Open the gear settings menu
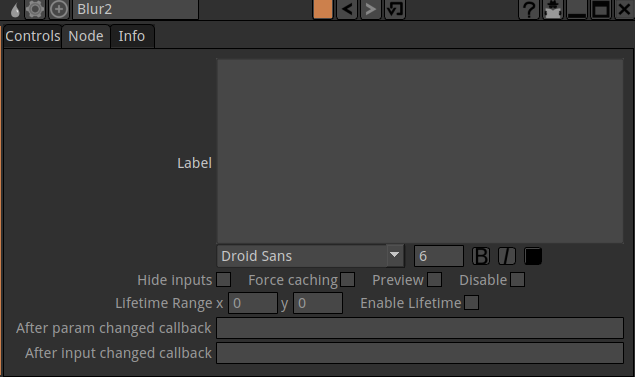Viewport: 635px width, 377px height. click(35, 9)
